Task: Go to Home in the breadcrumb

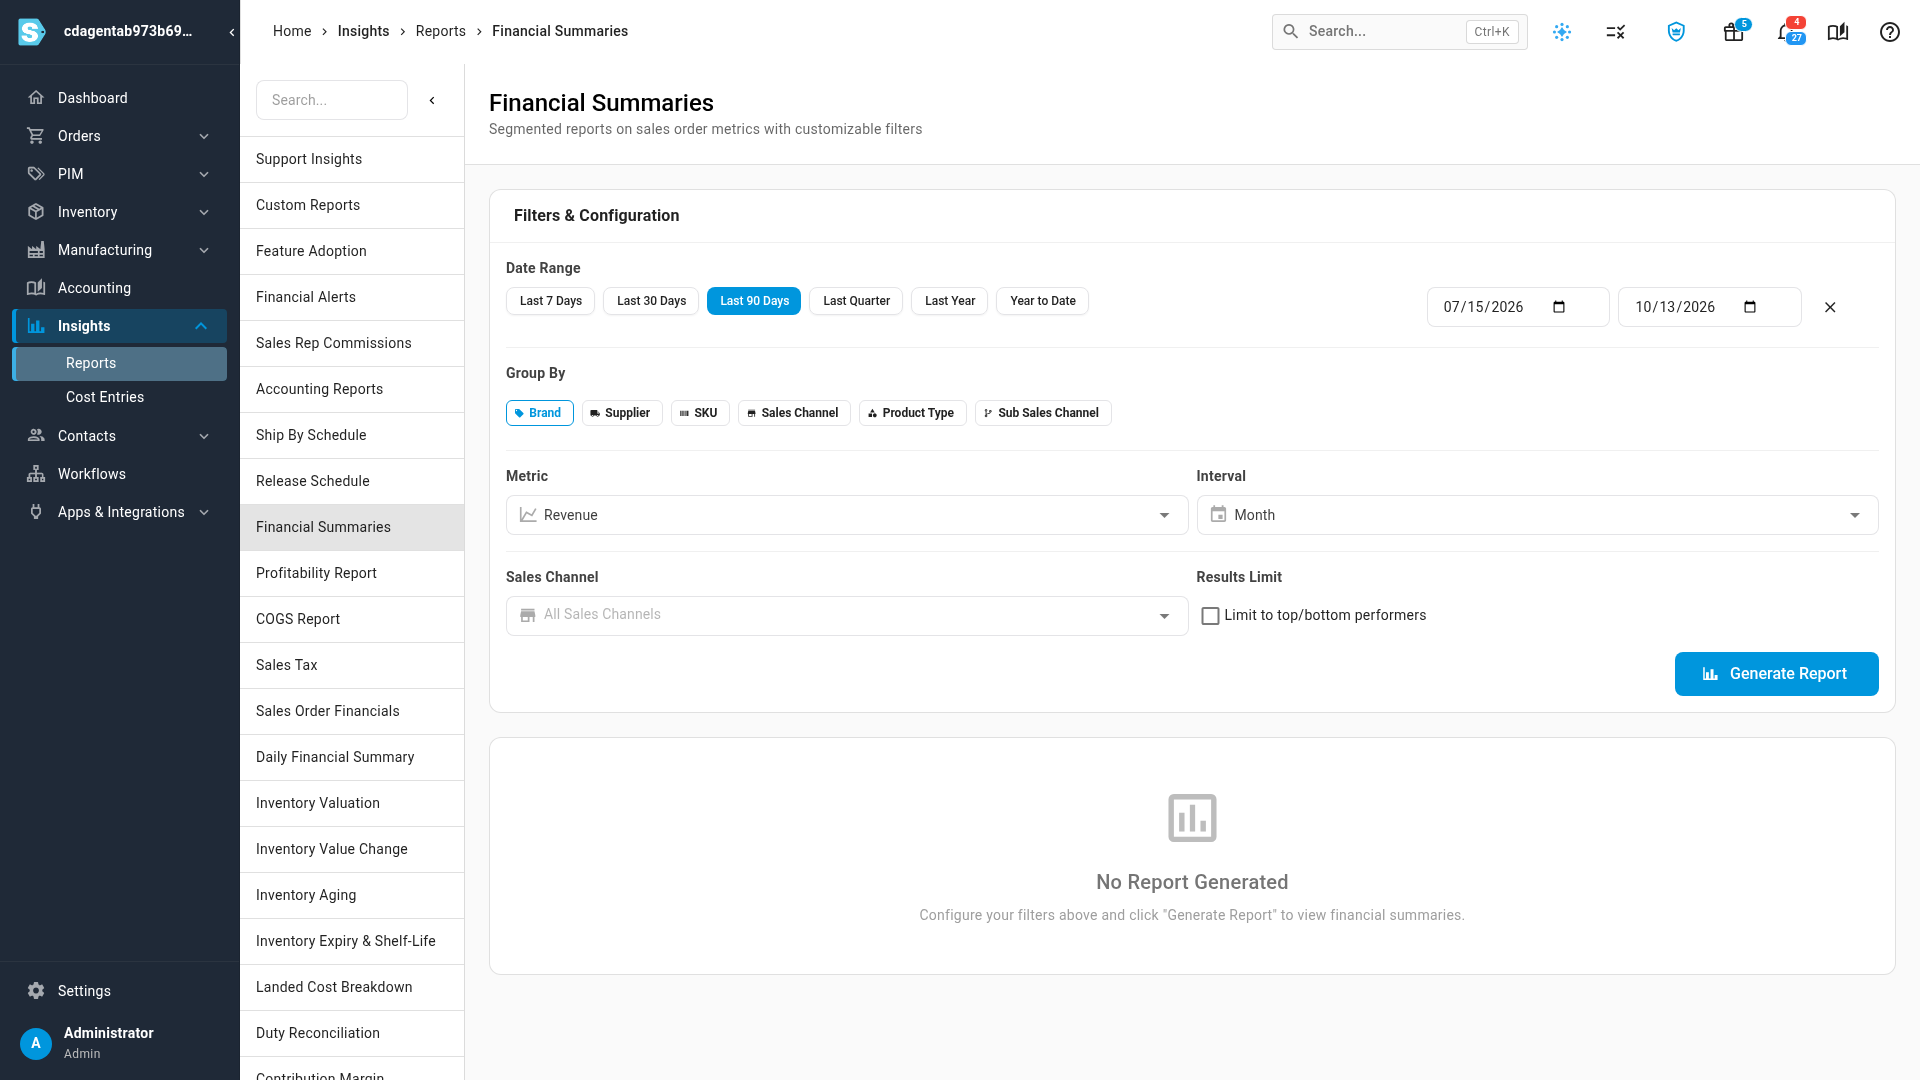Action: pyautogui.click(x=292, y=31)
